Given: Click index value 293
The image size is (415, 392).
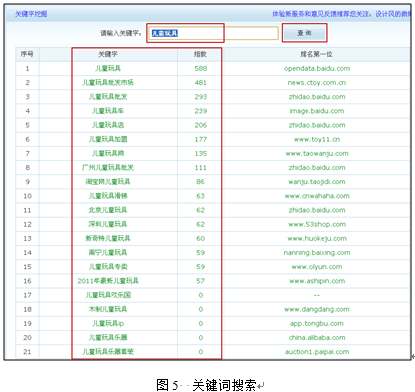Looking at the screenshot, I should pos(201,97).
